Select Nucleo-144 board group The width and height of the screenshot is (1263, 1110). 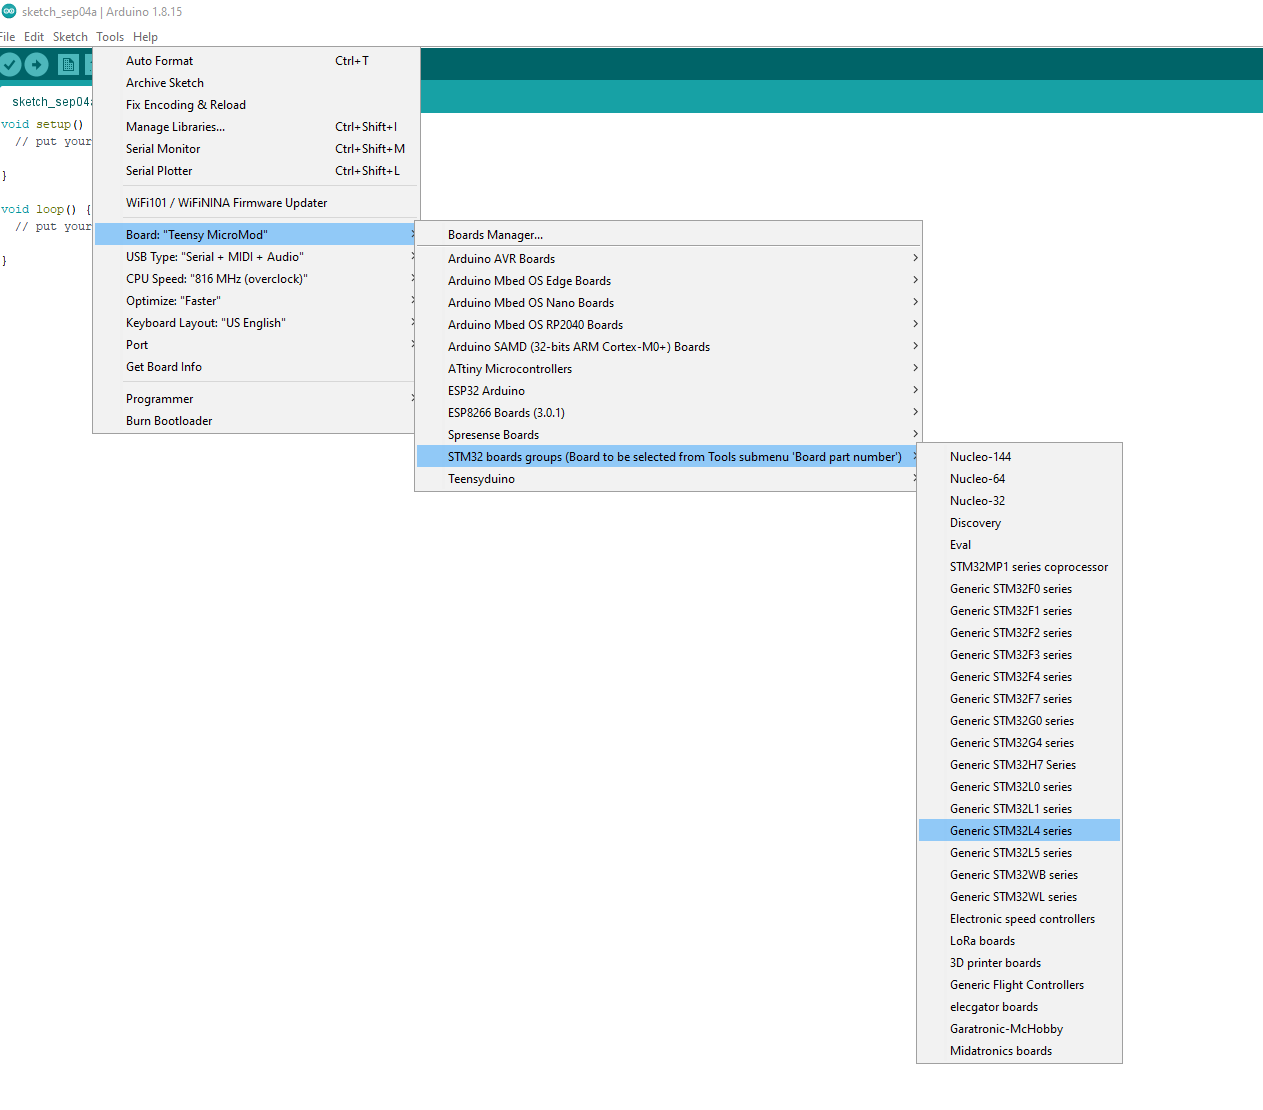click(1019, 457)
